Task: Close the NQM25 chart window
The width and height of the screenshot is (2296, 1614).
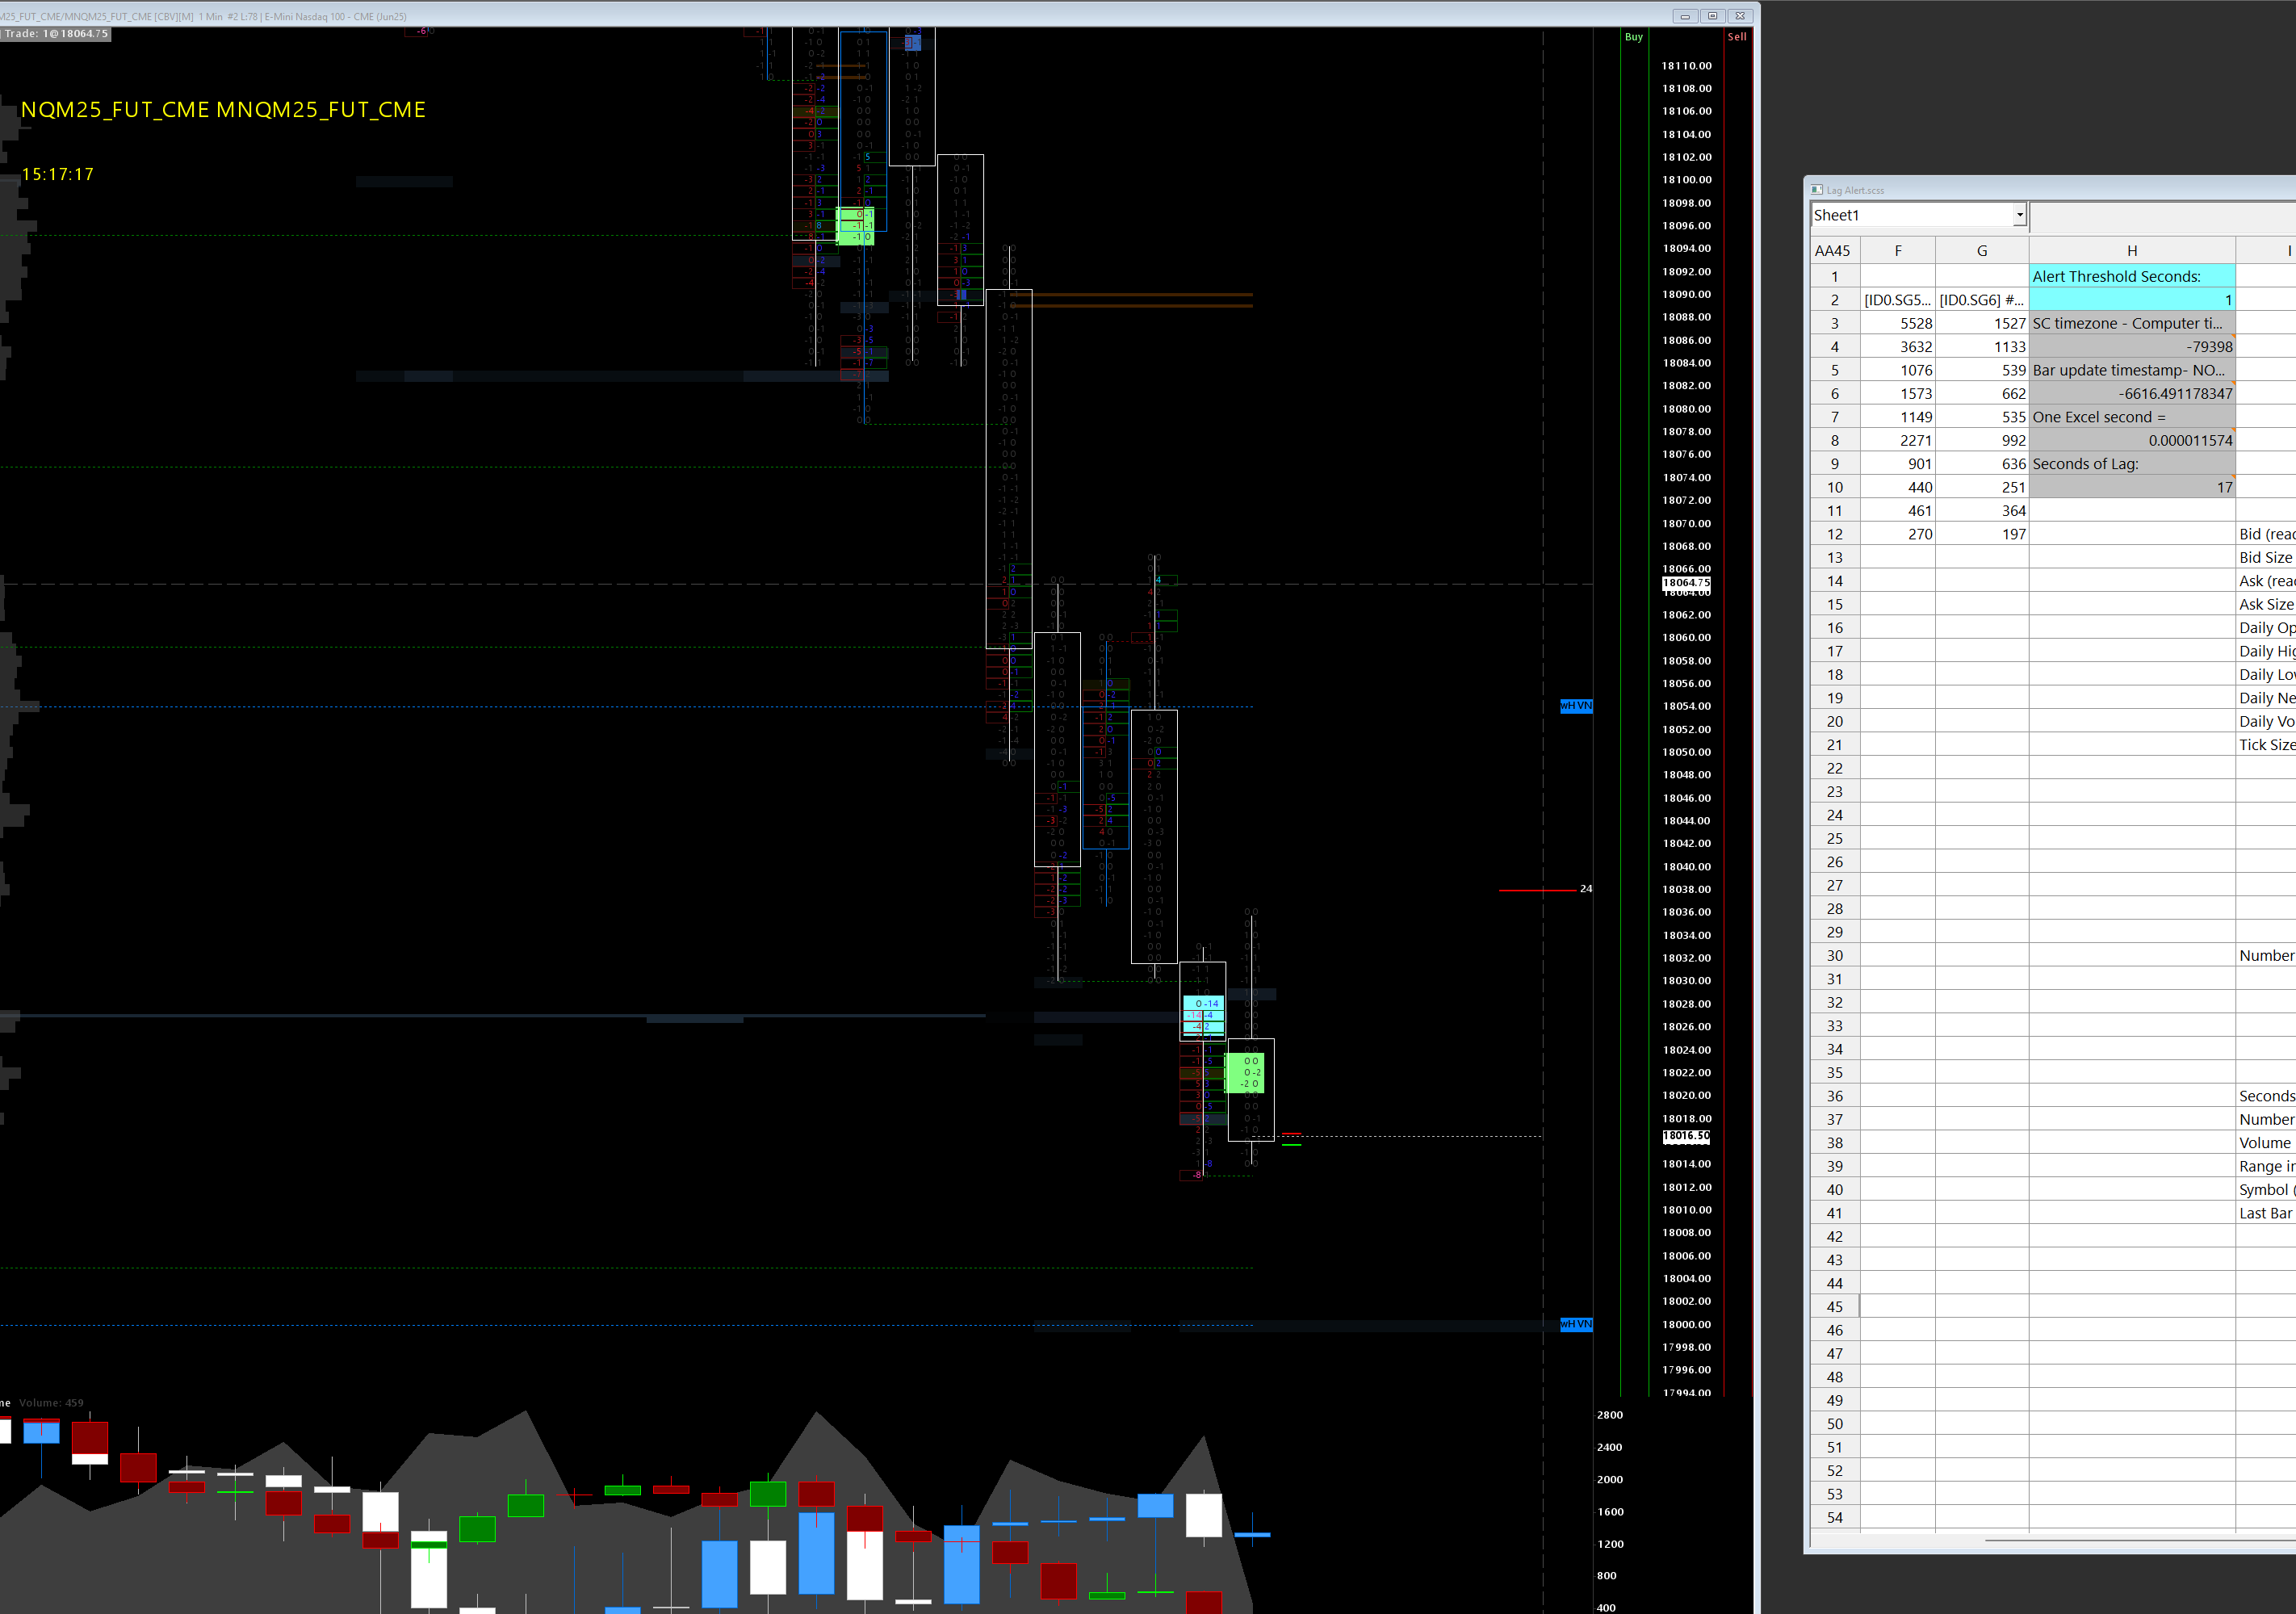Action: [1741, 16]
